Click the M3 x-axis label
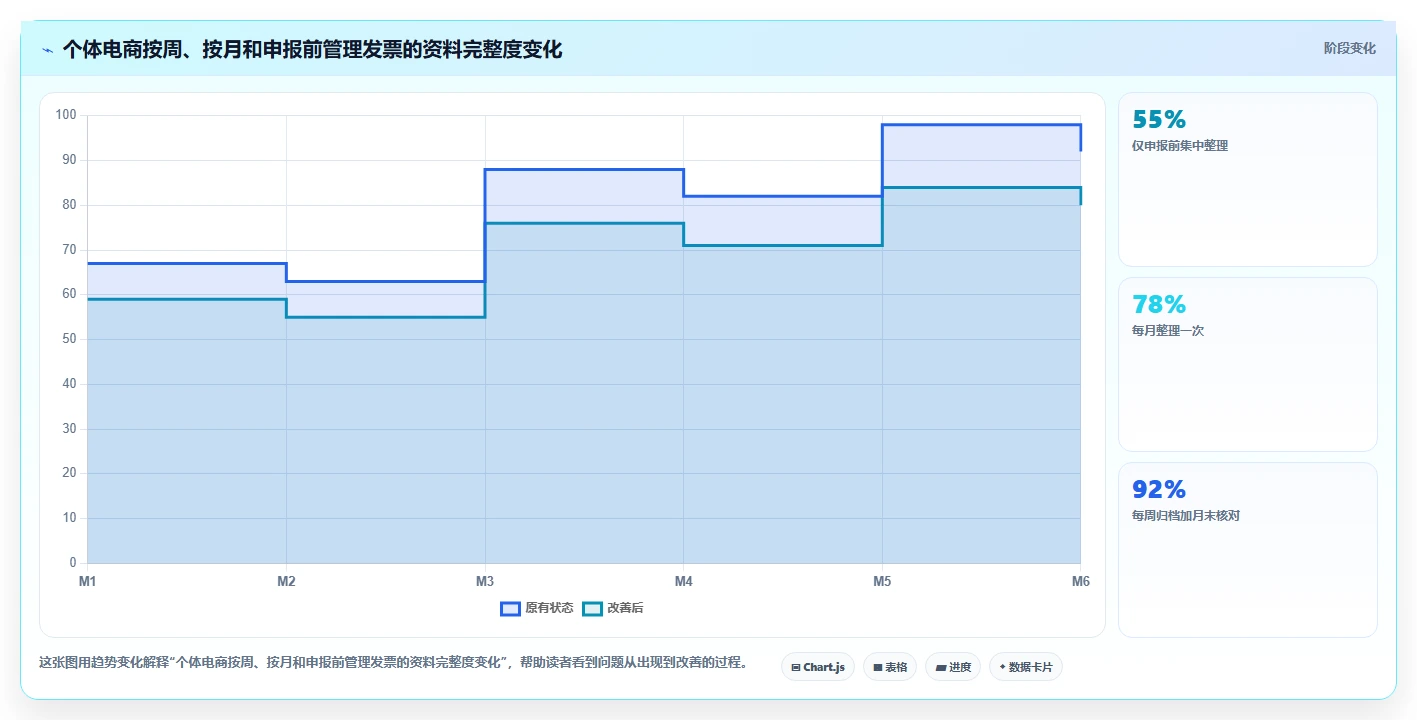 pyautogui.click(x=485, y=581)
